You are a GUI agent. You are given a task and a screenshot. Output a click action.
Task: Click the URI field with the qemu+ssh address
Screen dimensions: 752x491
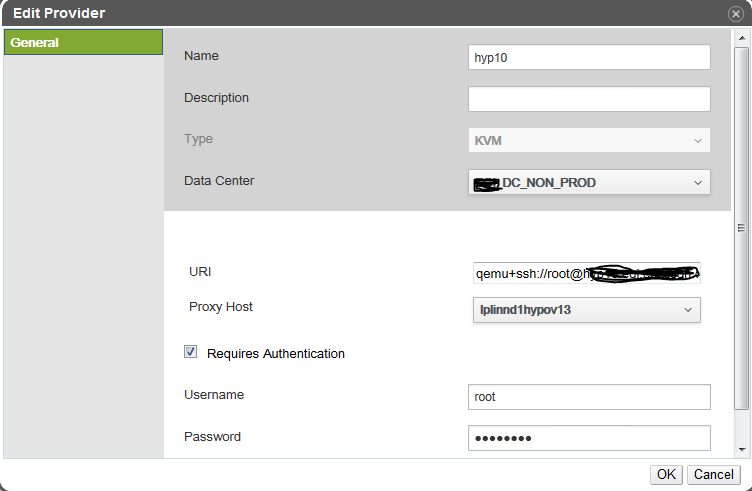[586, 273]
